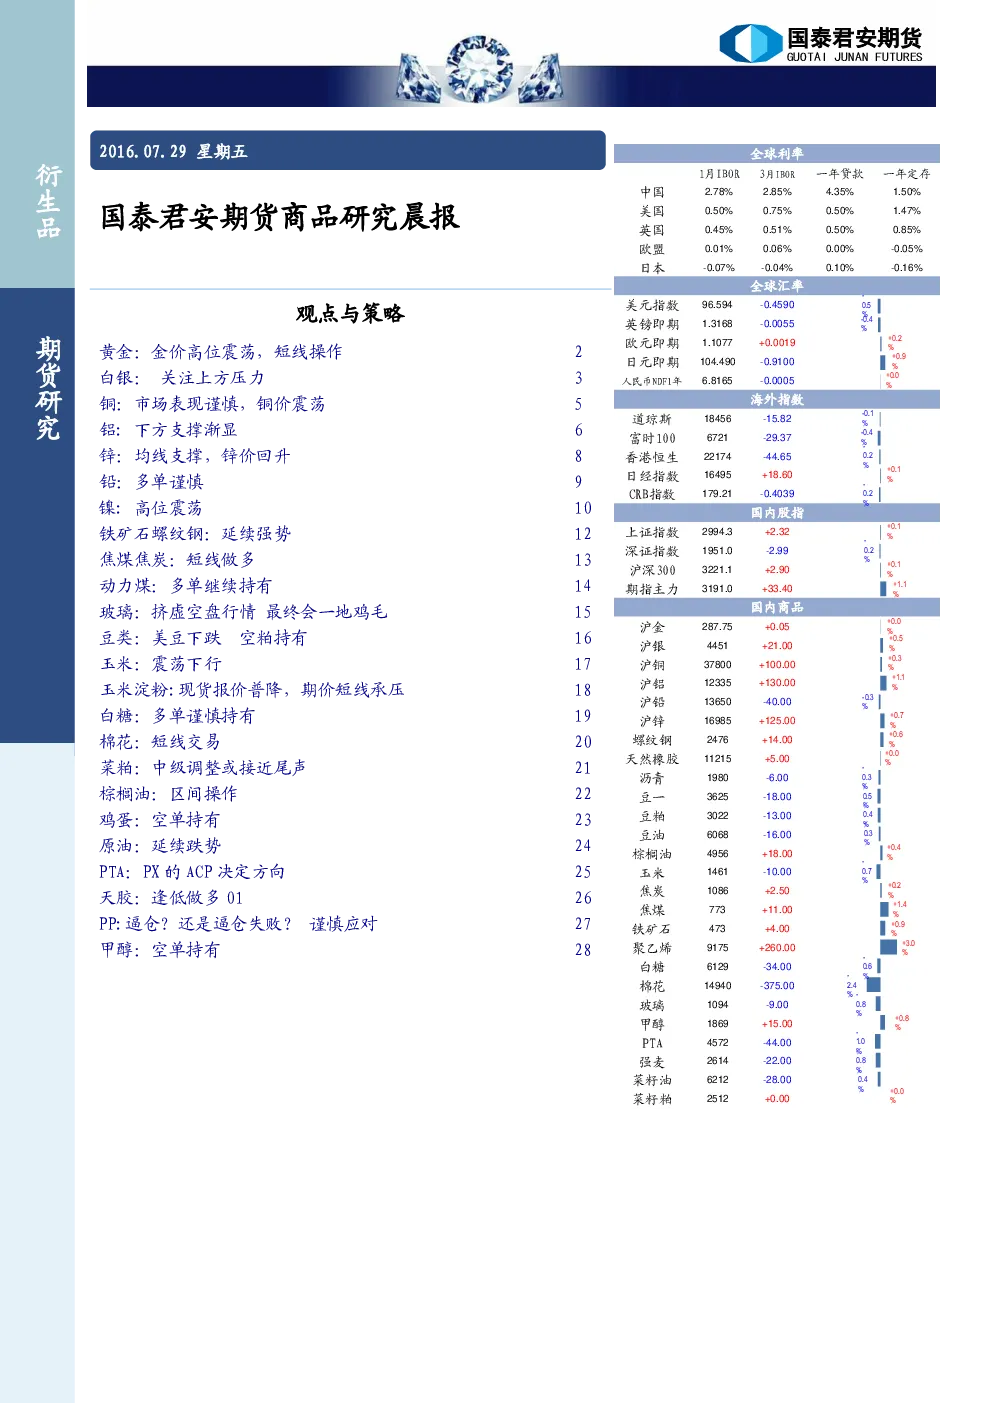Click the 全球汇率 section header
Image resolution: width=992 pixels, height=1403 pixels.
pyautogui.click(x=777, y=286)
